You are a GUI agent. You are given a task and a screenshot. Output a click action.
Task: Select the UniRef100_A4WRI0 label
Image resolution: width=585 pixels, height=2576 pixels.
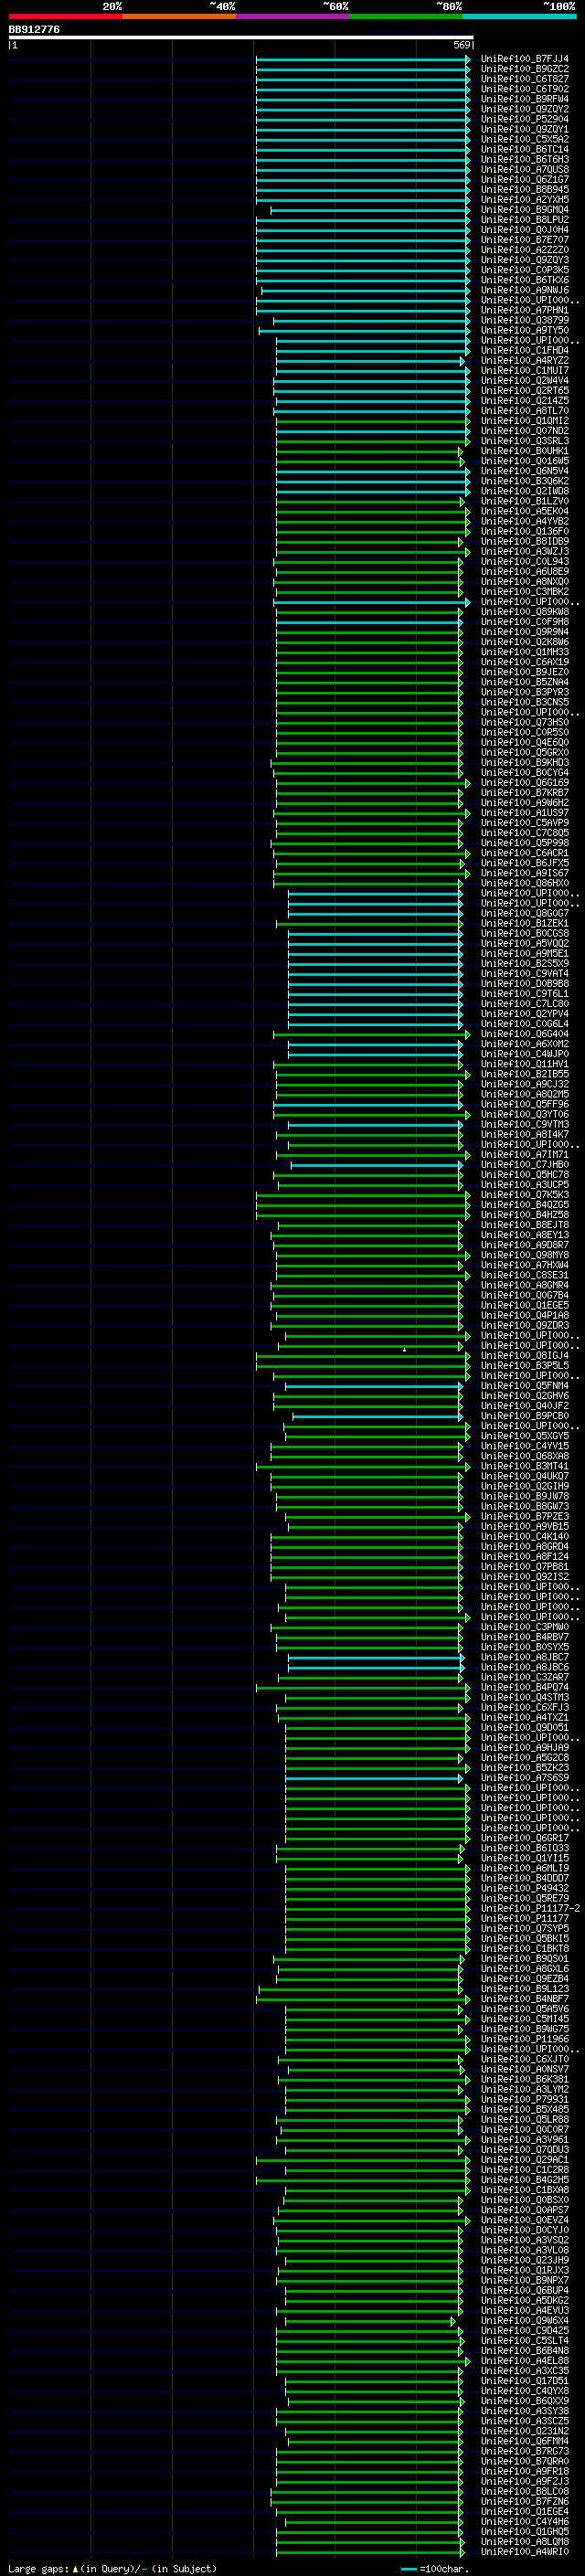[524, 2550]
